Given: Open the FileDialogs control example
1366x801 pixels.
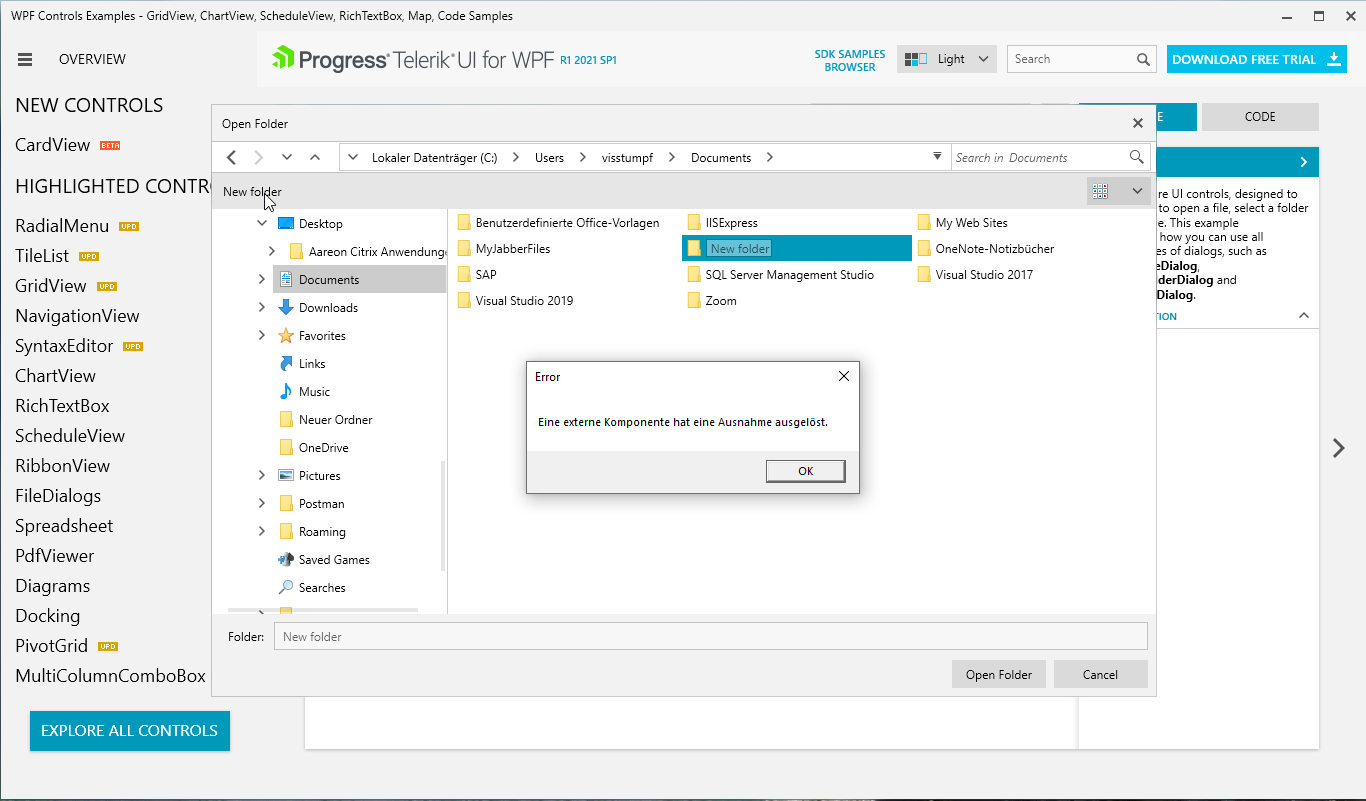Looking at the screenshot, I should point(58,496).
